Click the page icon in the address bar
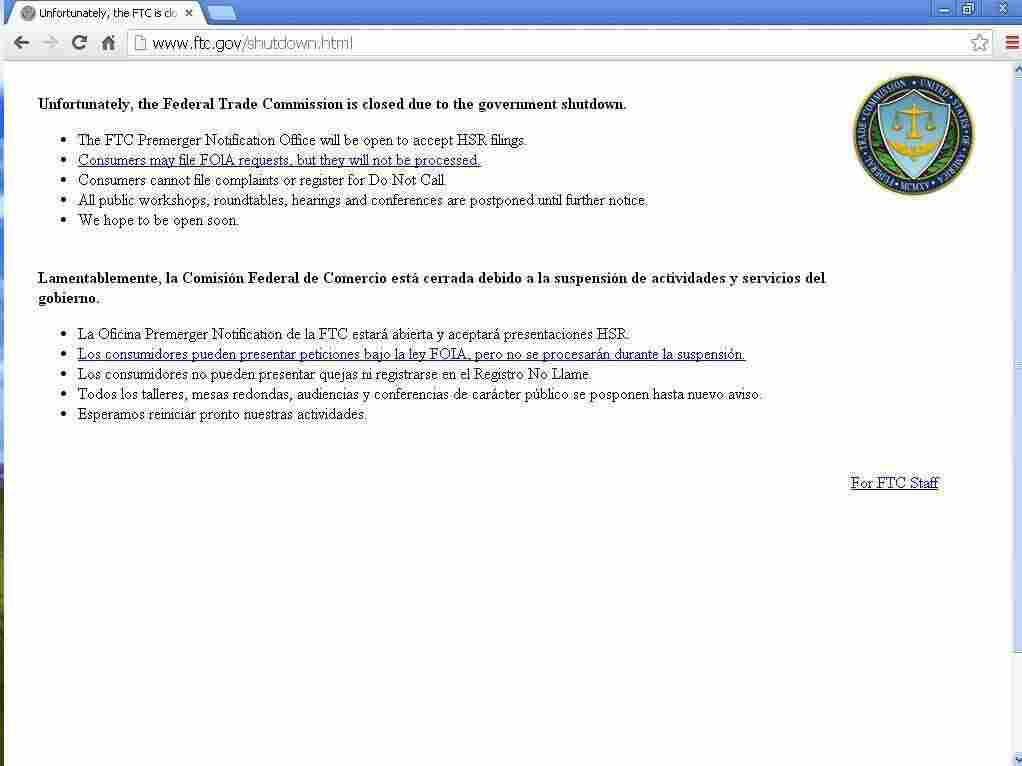 [x=139, y=43]
